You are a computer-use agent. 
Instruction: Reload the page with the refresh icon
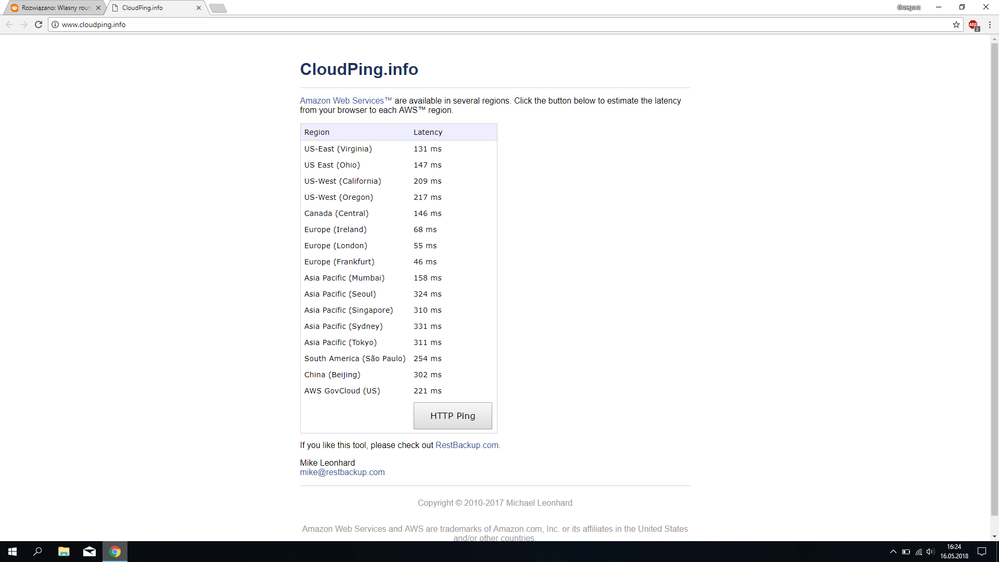(x=38, y=24)
